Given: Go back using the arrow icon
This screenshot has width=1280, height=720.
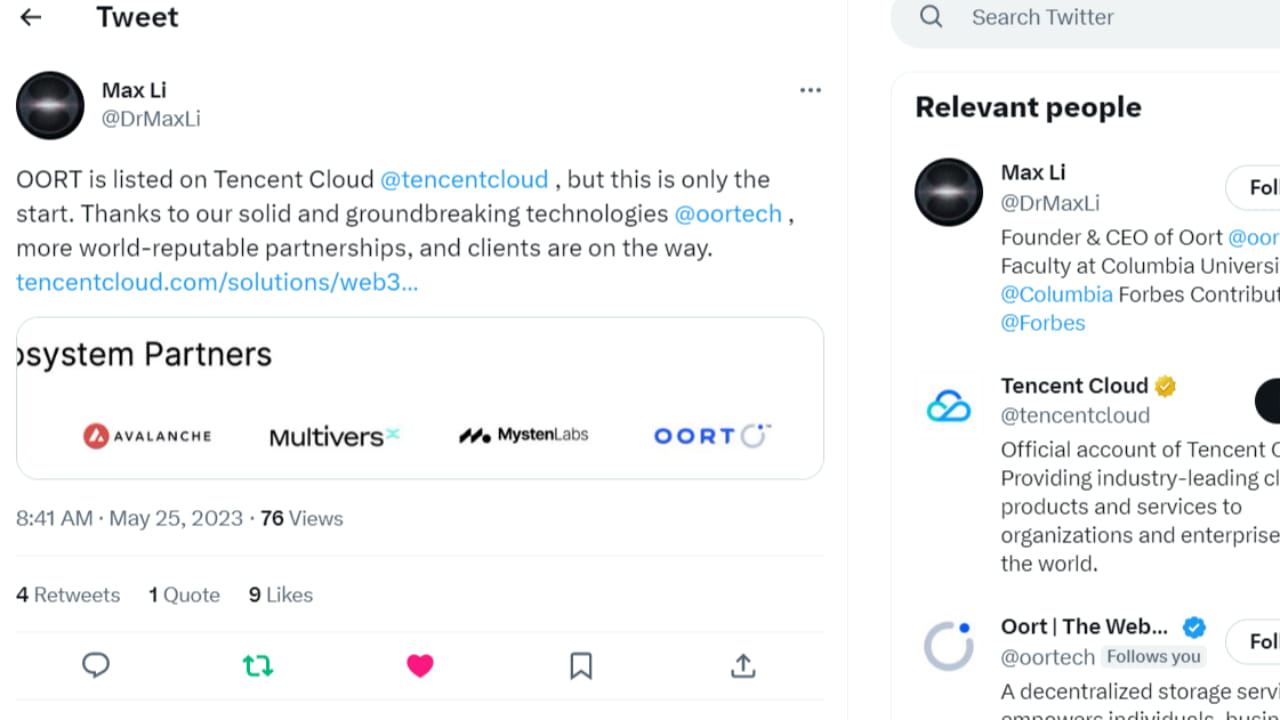Looking at the screenshot, I should [29, 17].
